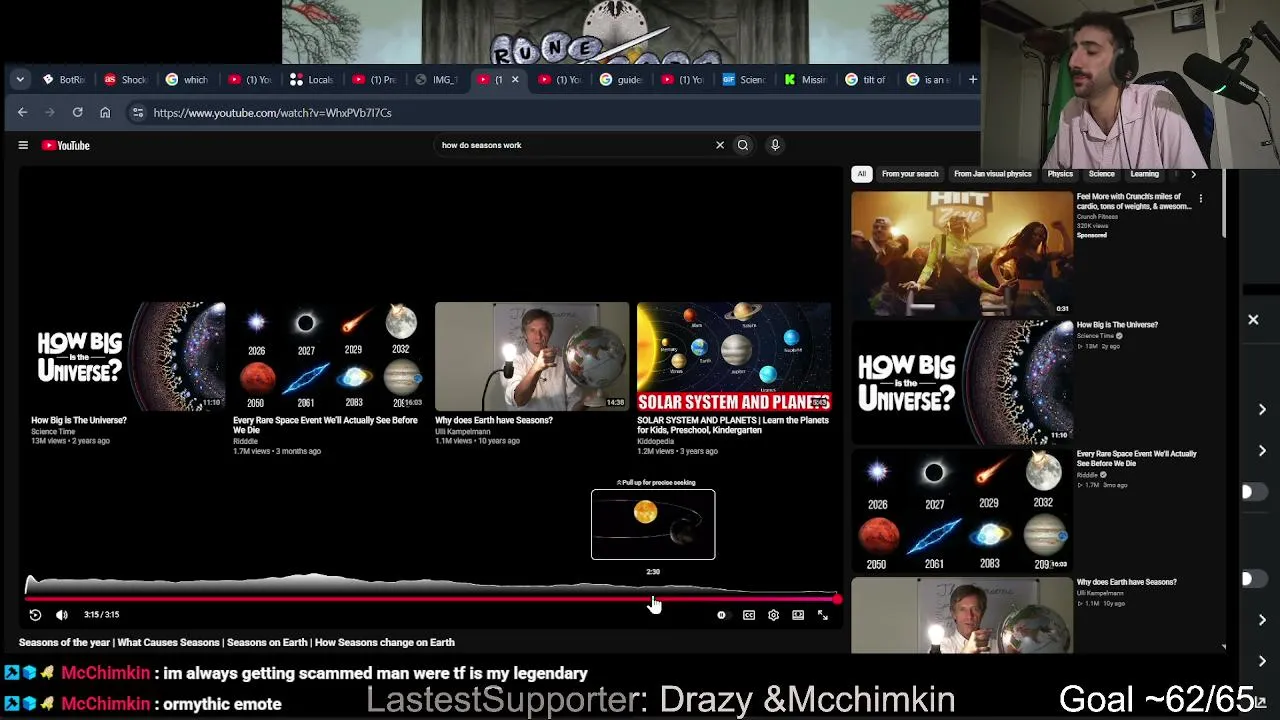The image size is (1280, 720).
Task: Go to the YouTube home logo
Action: click(66, 145)
